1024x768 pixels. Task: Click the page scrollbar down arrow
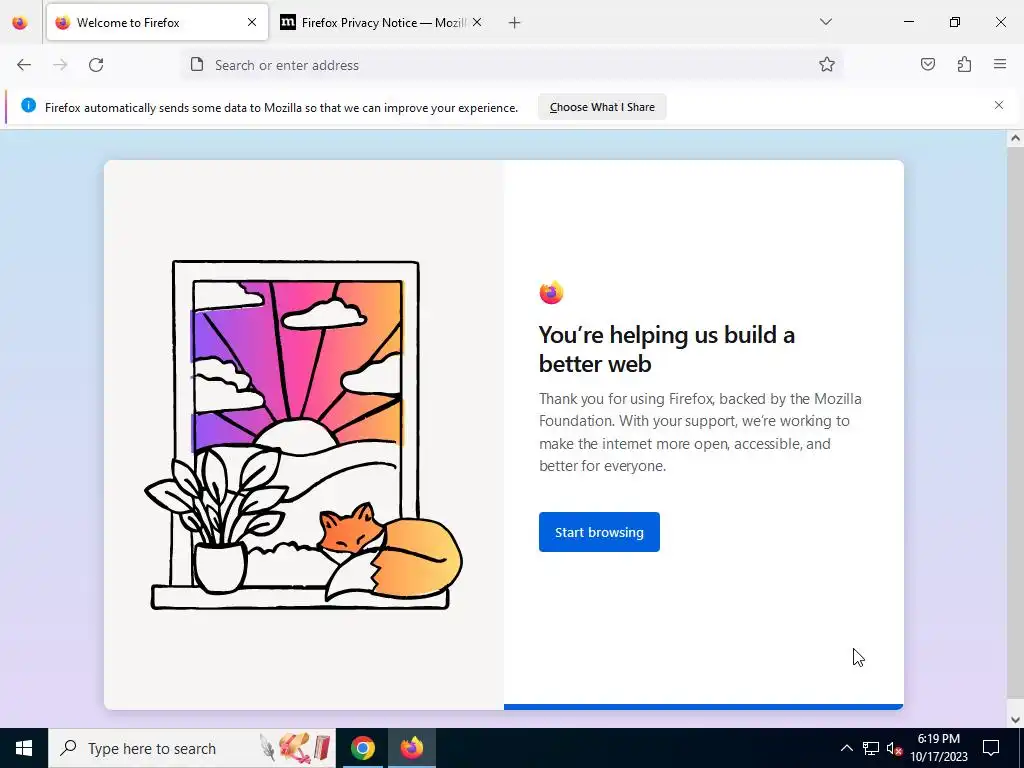tap(1015, 720)
